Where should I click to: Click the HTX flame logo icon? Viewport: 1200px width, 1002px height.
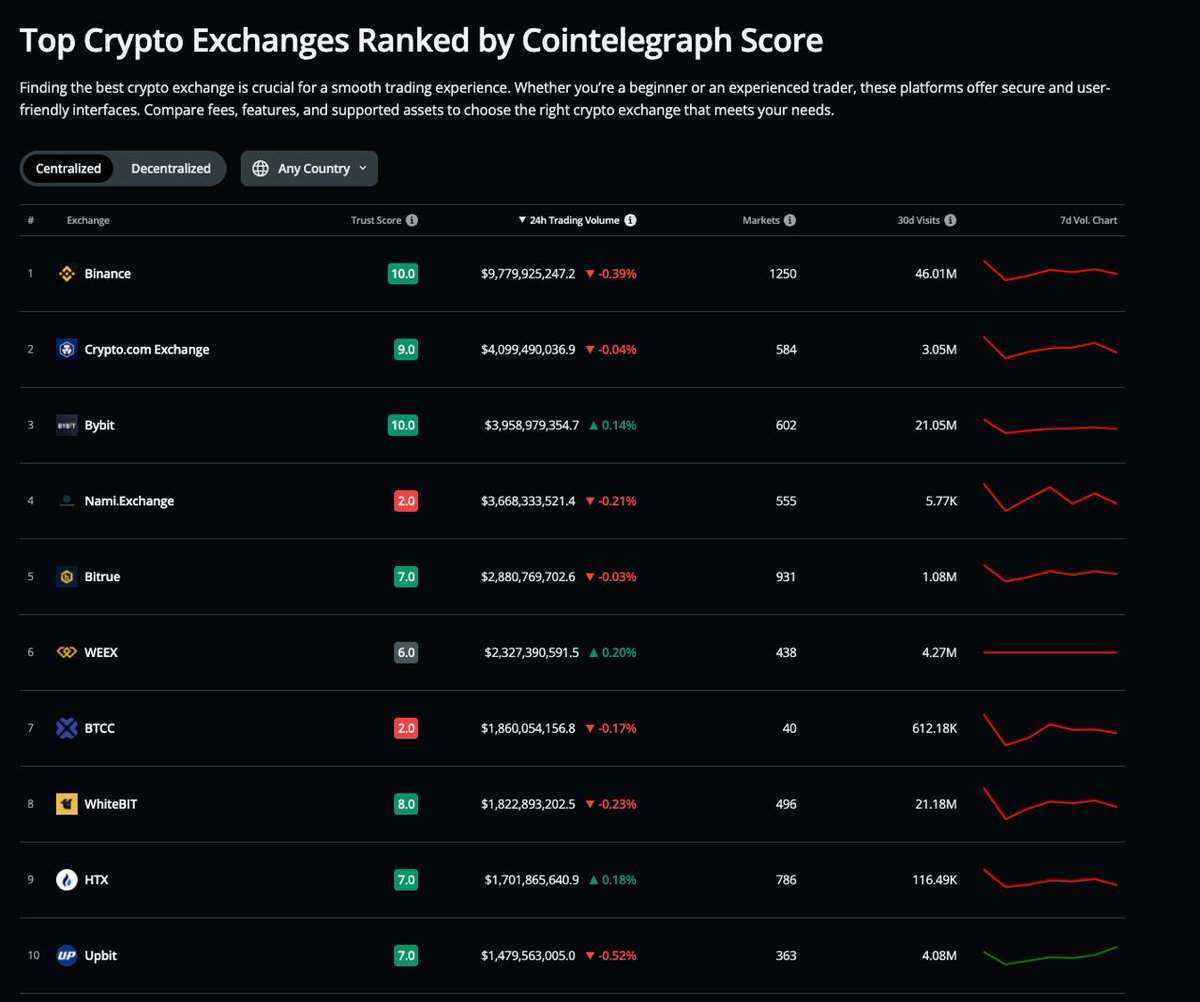pos(68,880)
